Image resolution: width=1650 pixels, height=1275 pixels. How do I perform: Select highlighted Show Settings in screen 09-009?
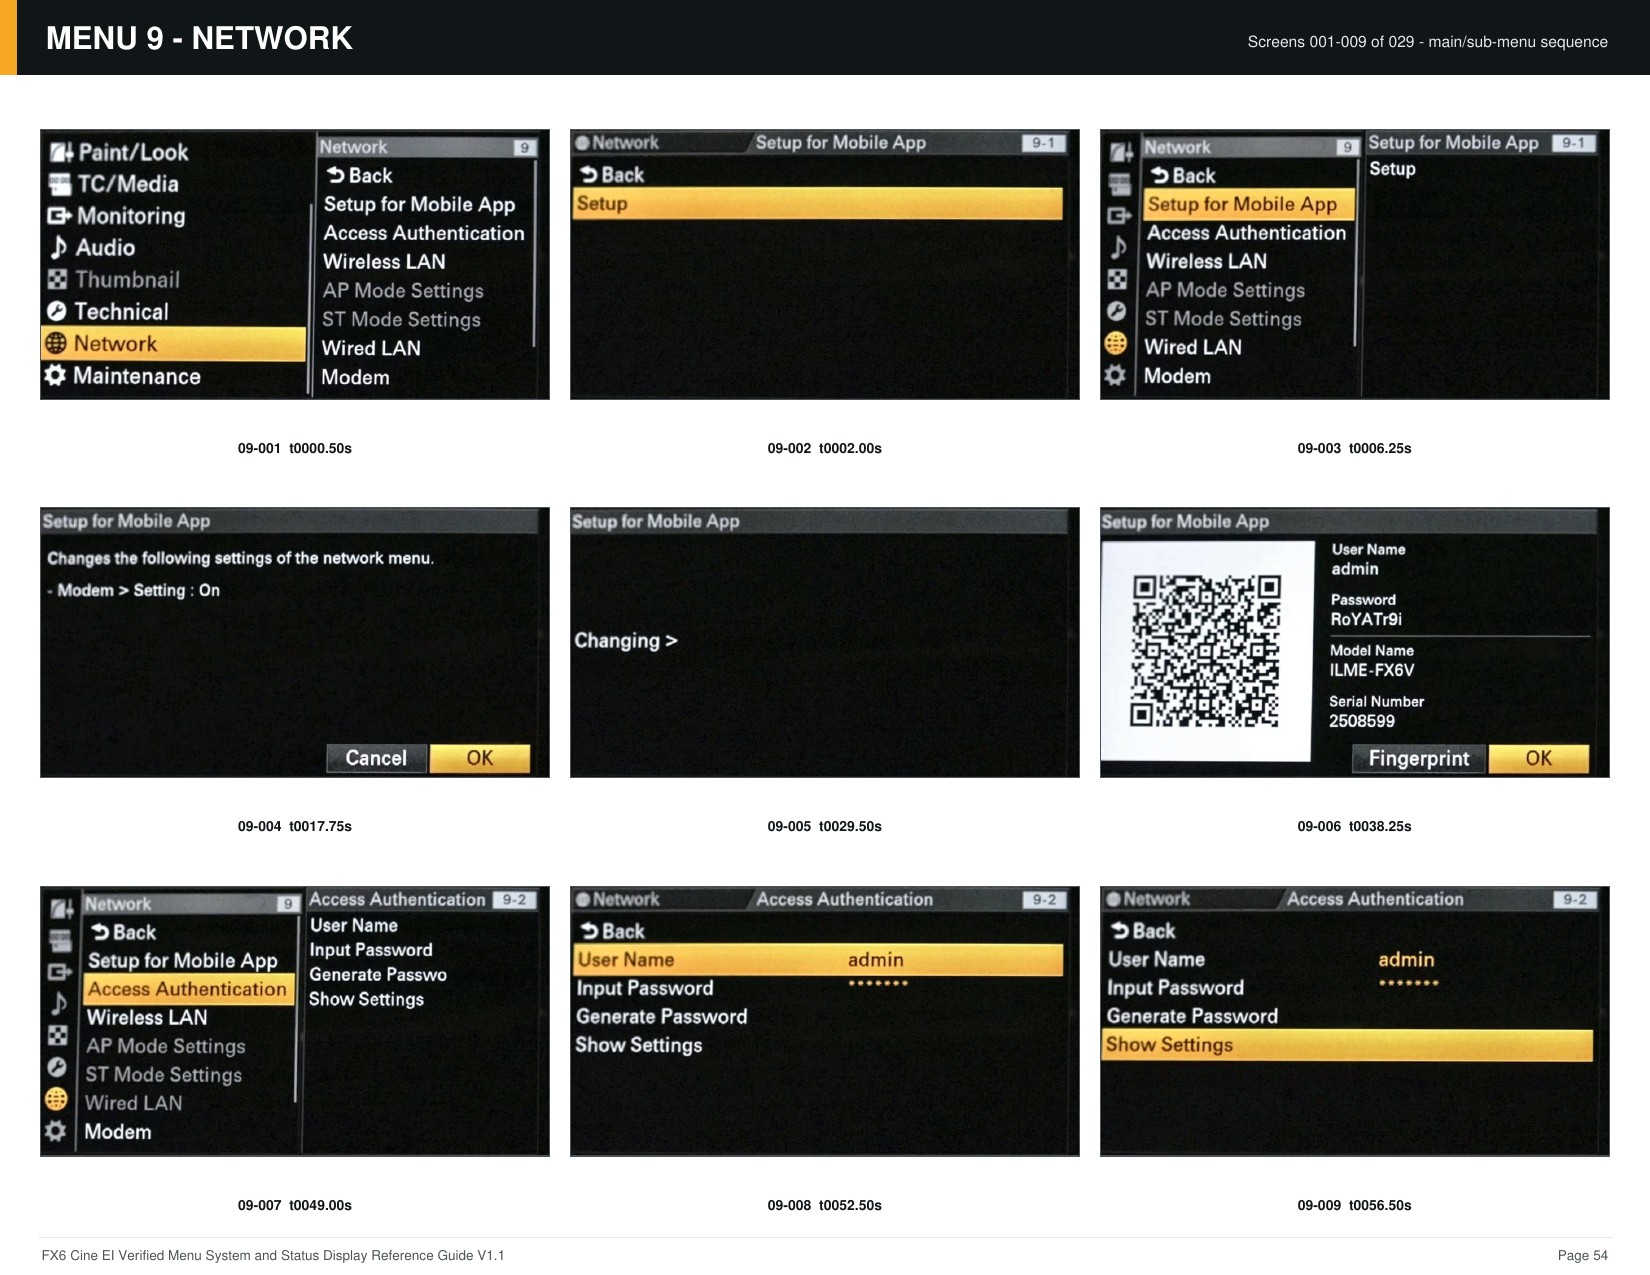[1348, 1045]
